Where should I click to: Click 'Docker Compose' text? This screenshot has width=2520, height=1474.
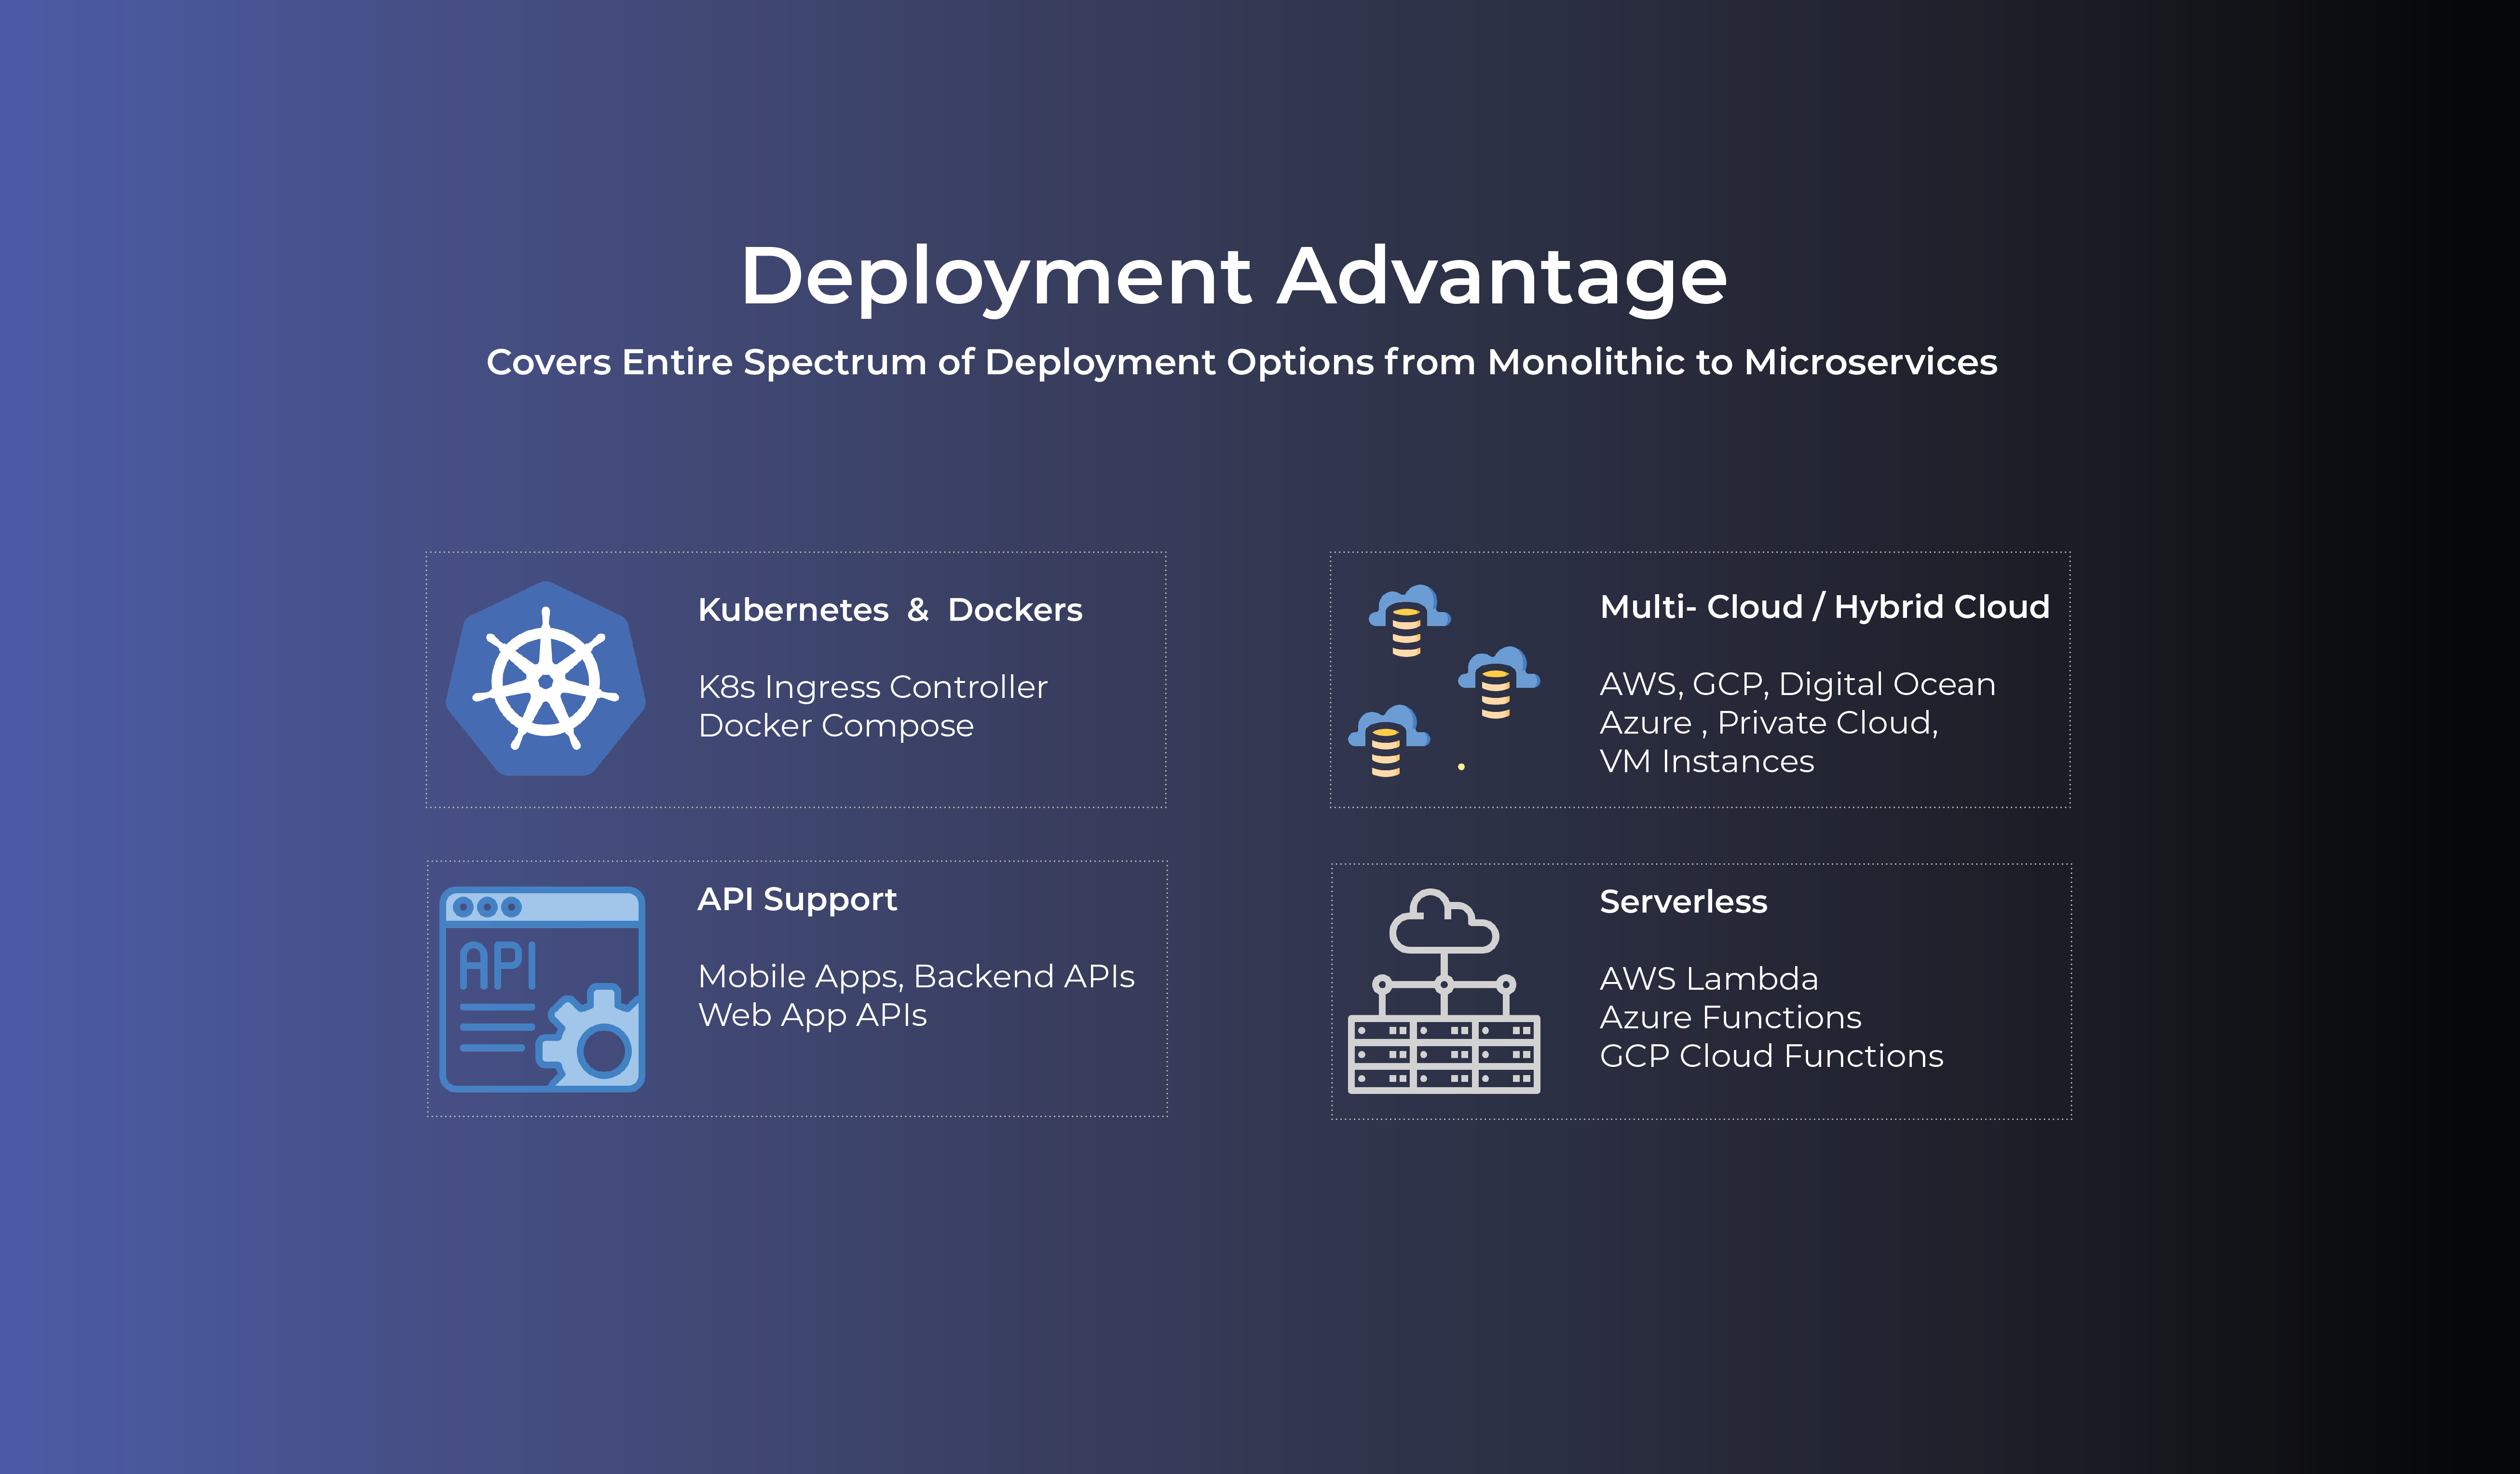836,726
